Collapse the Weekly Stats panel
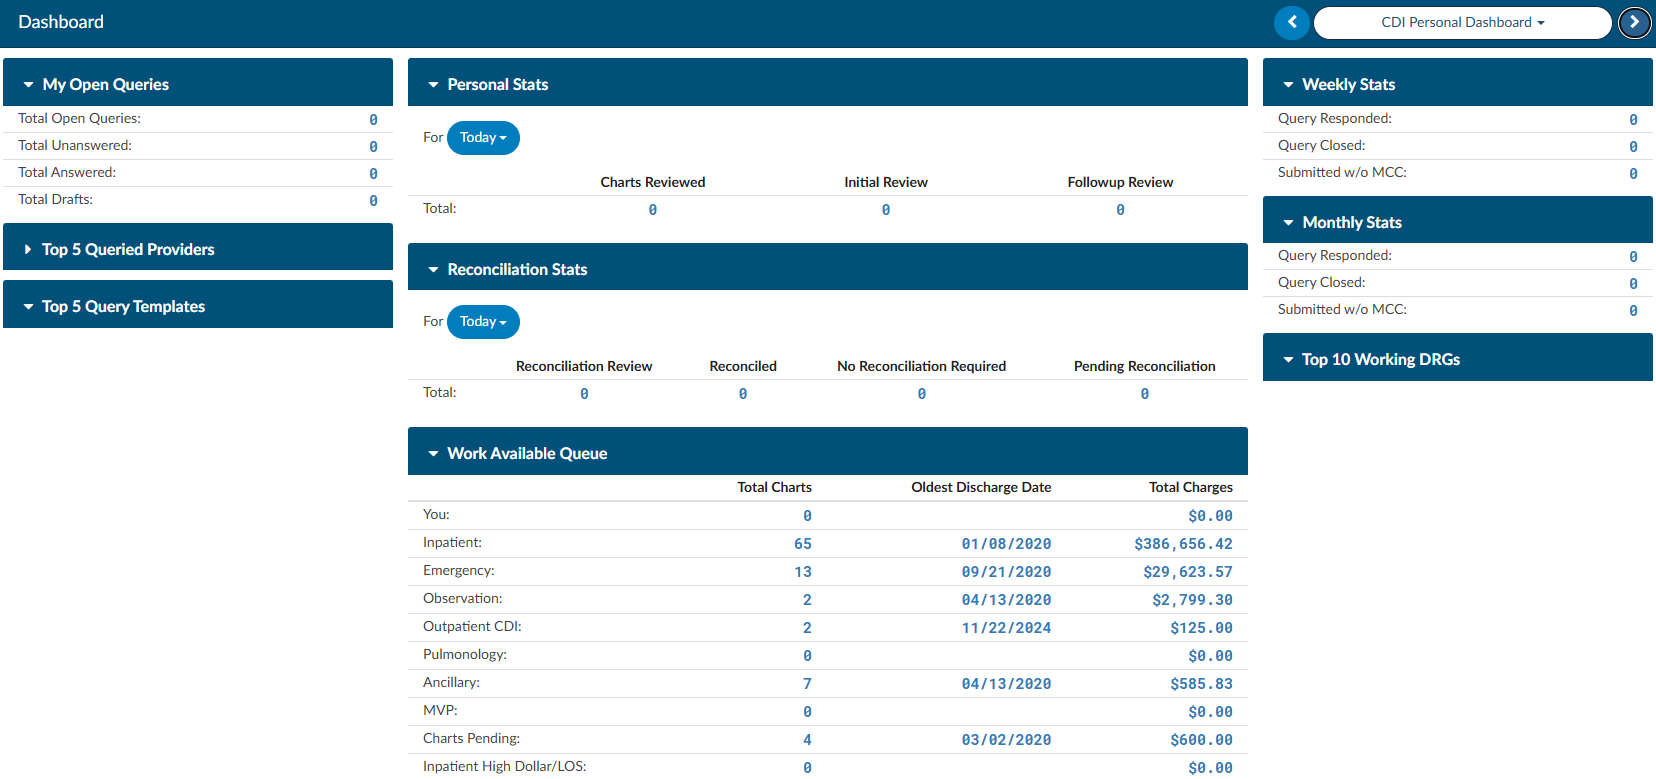Image resolution: width=1656 pixels, height=779 pixels. pyautogui.click(x=1458, y=84)
